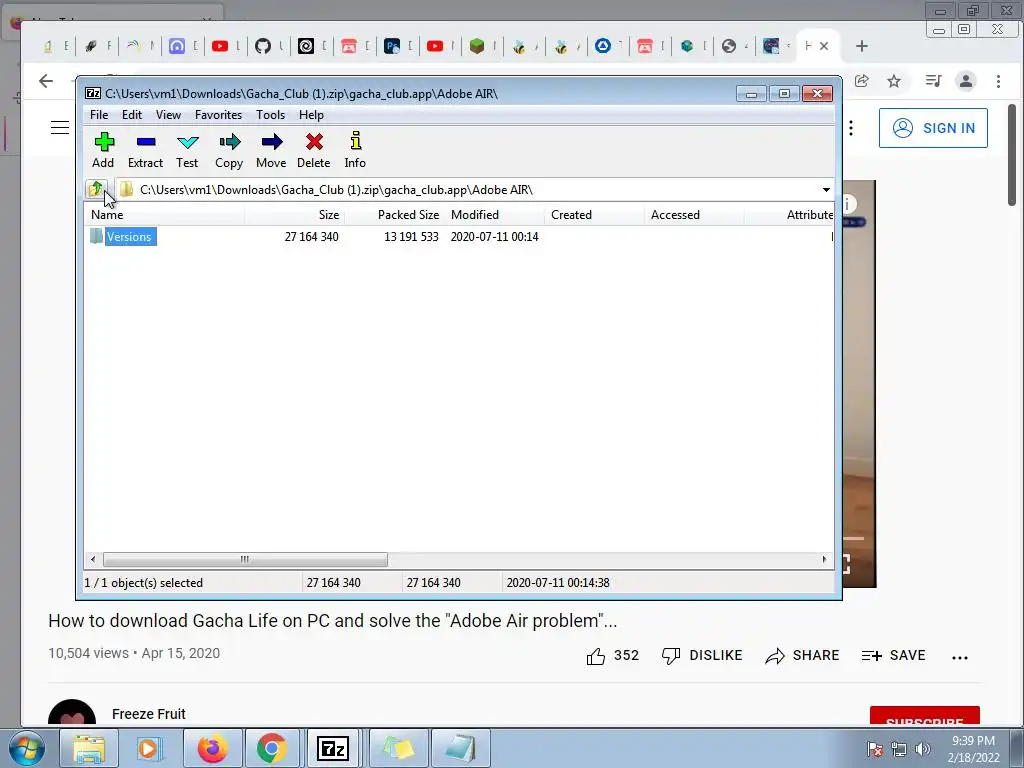Open the File menu in 7-Zip

[x=99, y=115]
